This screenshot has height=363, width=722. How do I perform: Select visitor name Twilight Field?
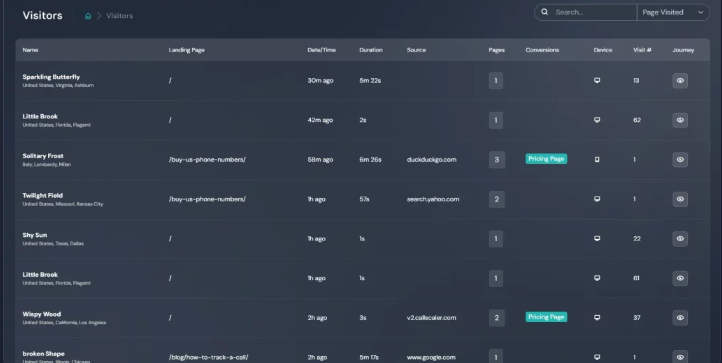(x=42, y=195)
